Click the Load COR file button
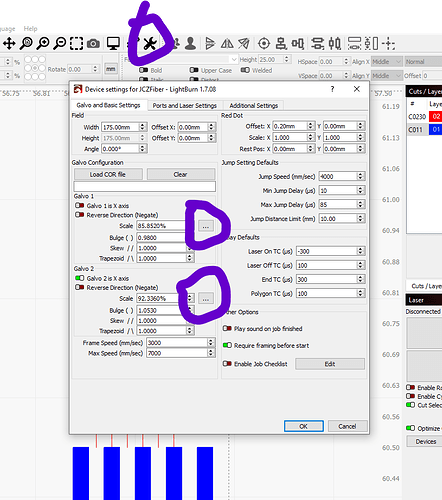 tap(108, 174)
